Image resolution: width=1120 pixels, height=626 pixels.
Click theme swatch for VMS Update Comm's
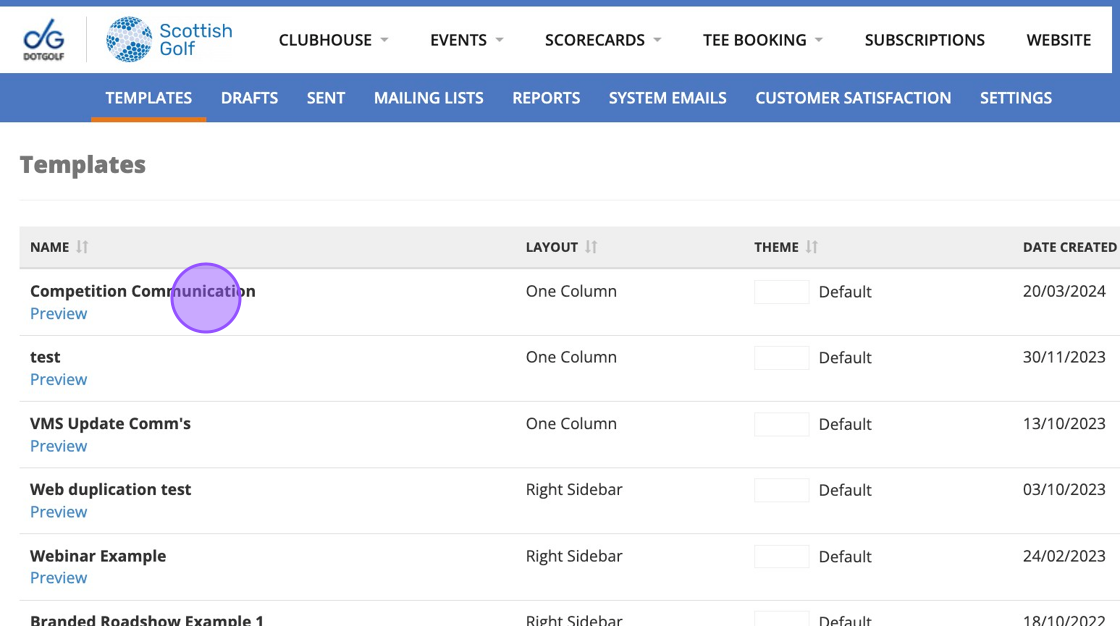click(781, 424)
